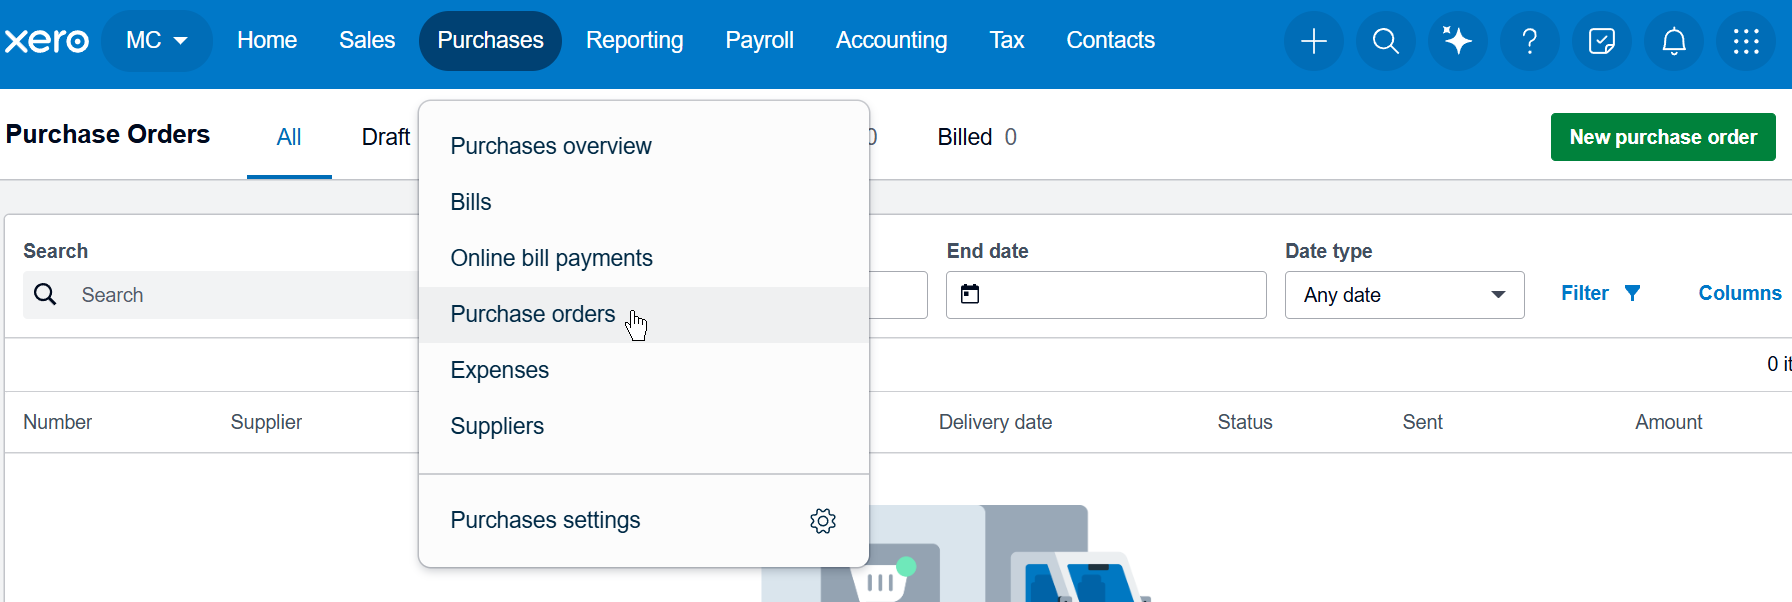The width and height of the screenshot is (1792, 602).
Task: Switch to the Billed tab
Action: [977, 137]
